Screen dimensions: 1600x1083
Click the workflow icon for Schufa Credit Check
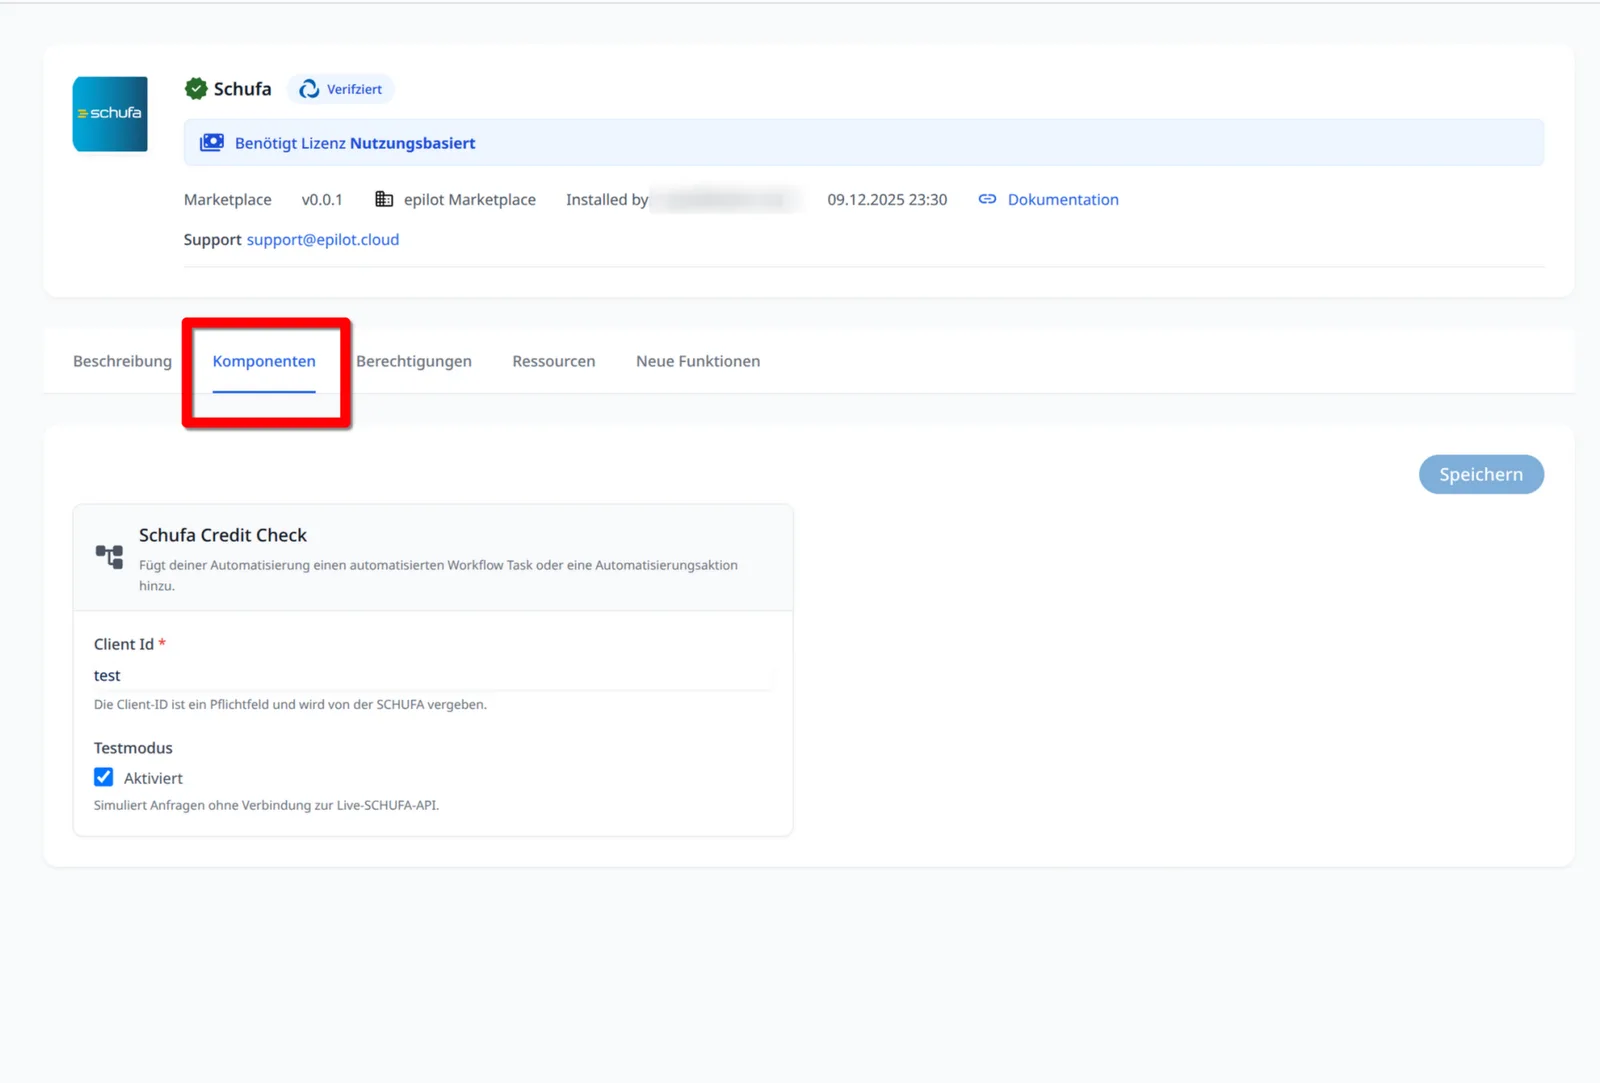109,556
